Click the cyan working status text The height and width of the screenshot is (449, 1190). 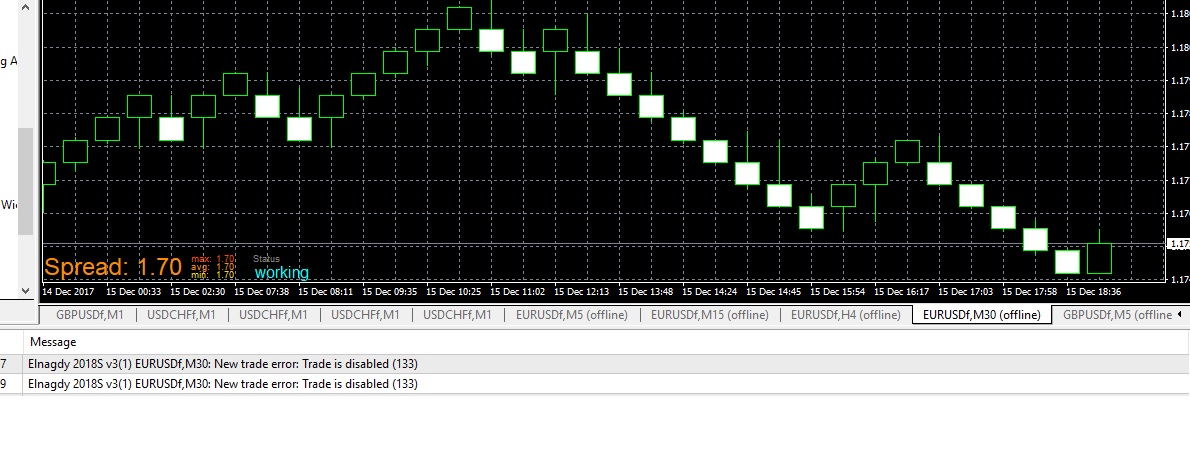click(x=282, y=272)
